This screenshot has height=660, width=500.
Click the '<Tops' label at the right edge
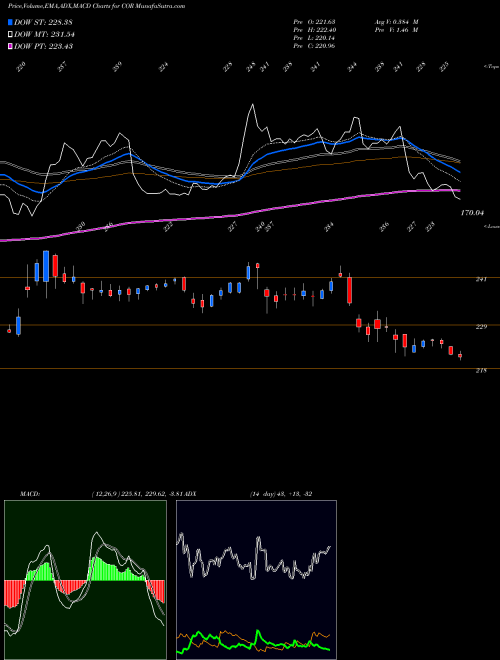(x=491, y=67)
